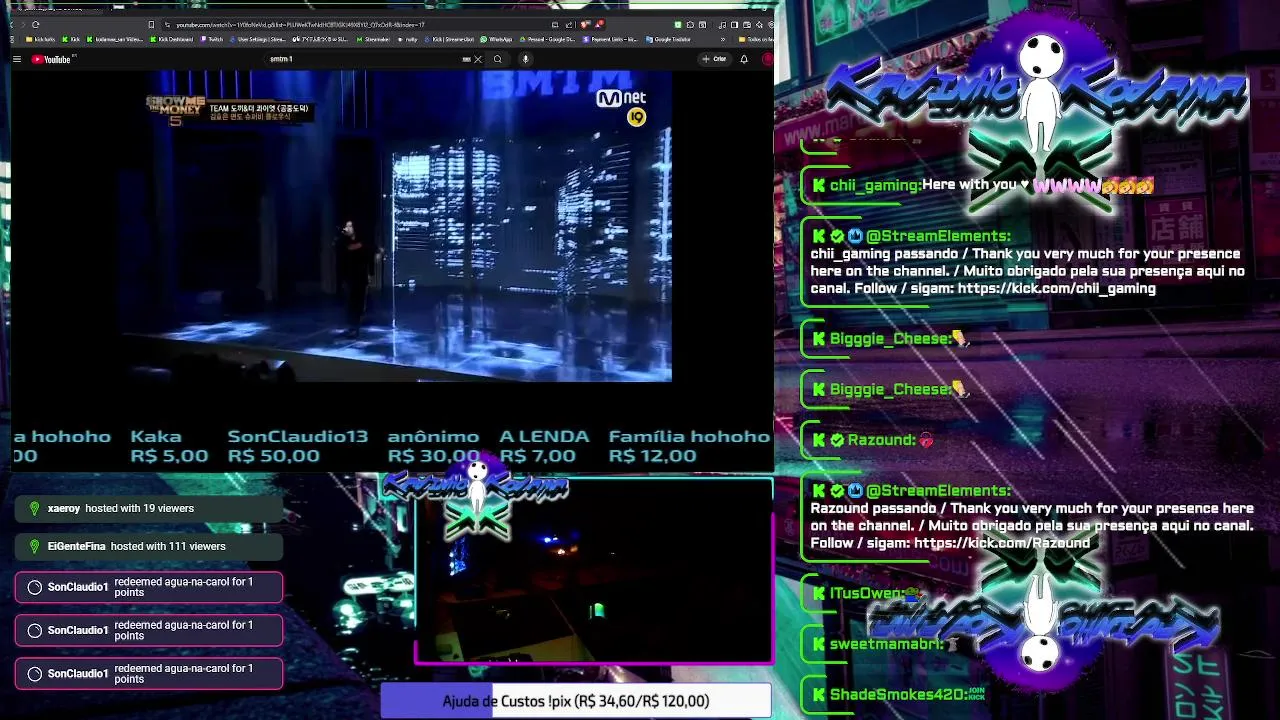Expand the bookmarks overflow chevron

pos(723,39)
